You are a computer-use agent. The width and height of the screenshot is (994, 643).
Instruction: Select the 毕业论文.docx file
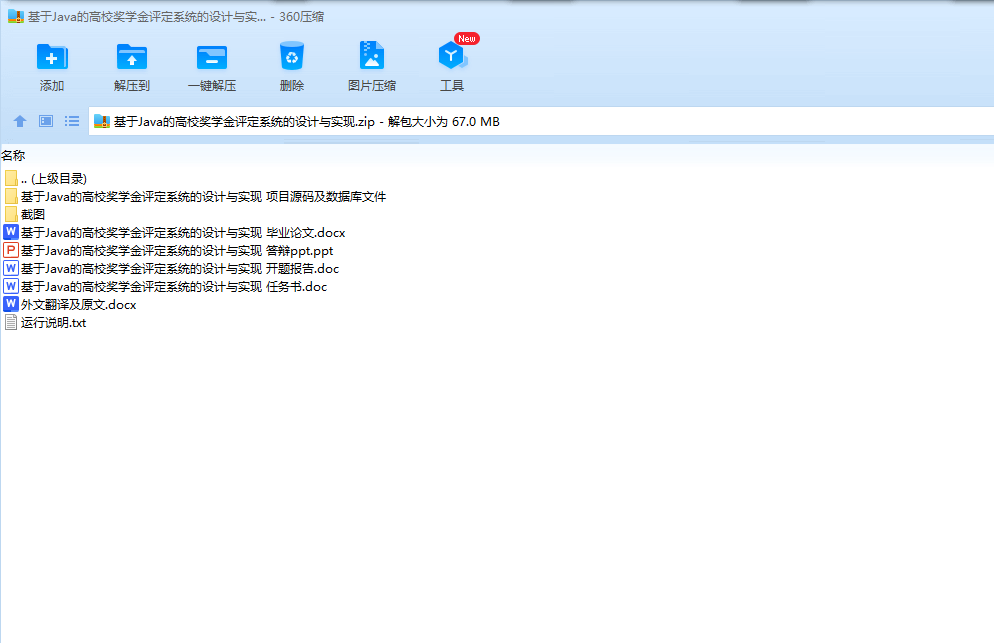click(x=175, y=233)
